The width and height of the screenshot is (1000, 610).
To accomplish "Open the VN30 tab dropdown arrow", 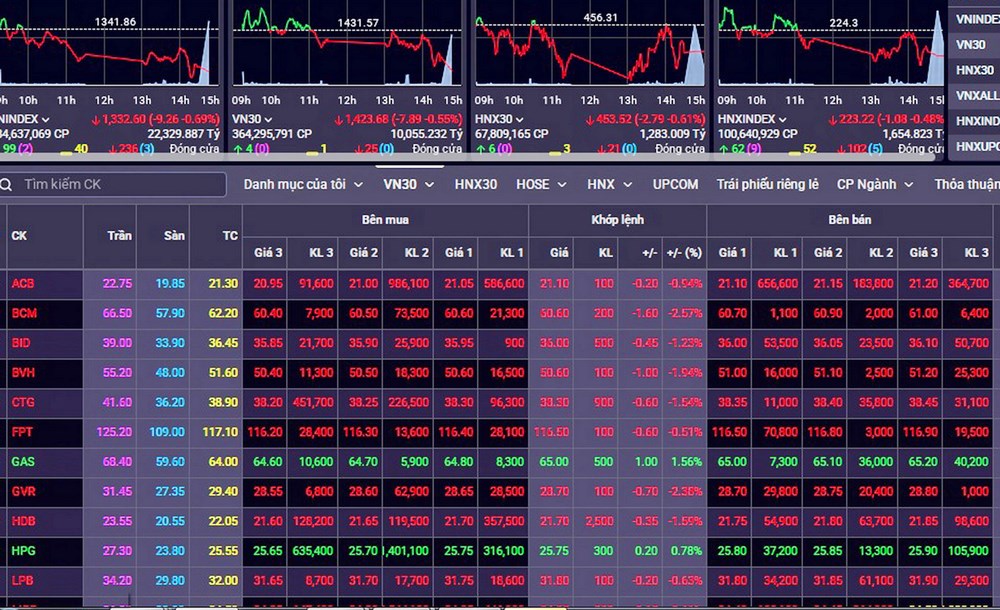I will (x=429, y=184).
